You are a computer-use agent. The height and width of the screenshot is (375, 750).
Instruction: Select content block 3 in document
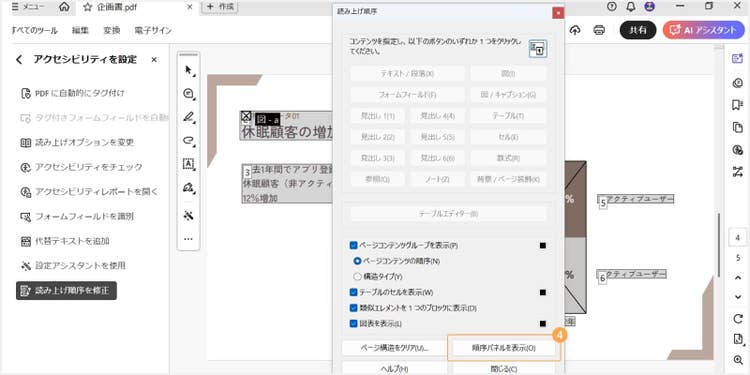click(288, 183)
